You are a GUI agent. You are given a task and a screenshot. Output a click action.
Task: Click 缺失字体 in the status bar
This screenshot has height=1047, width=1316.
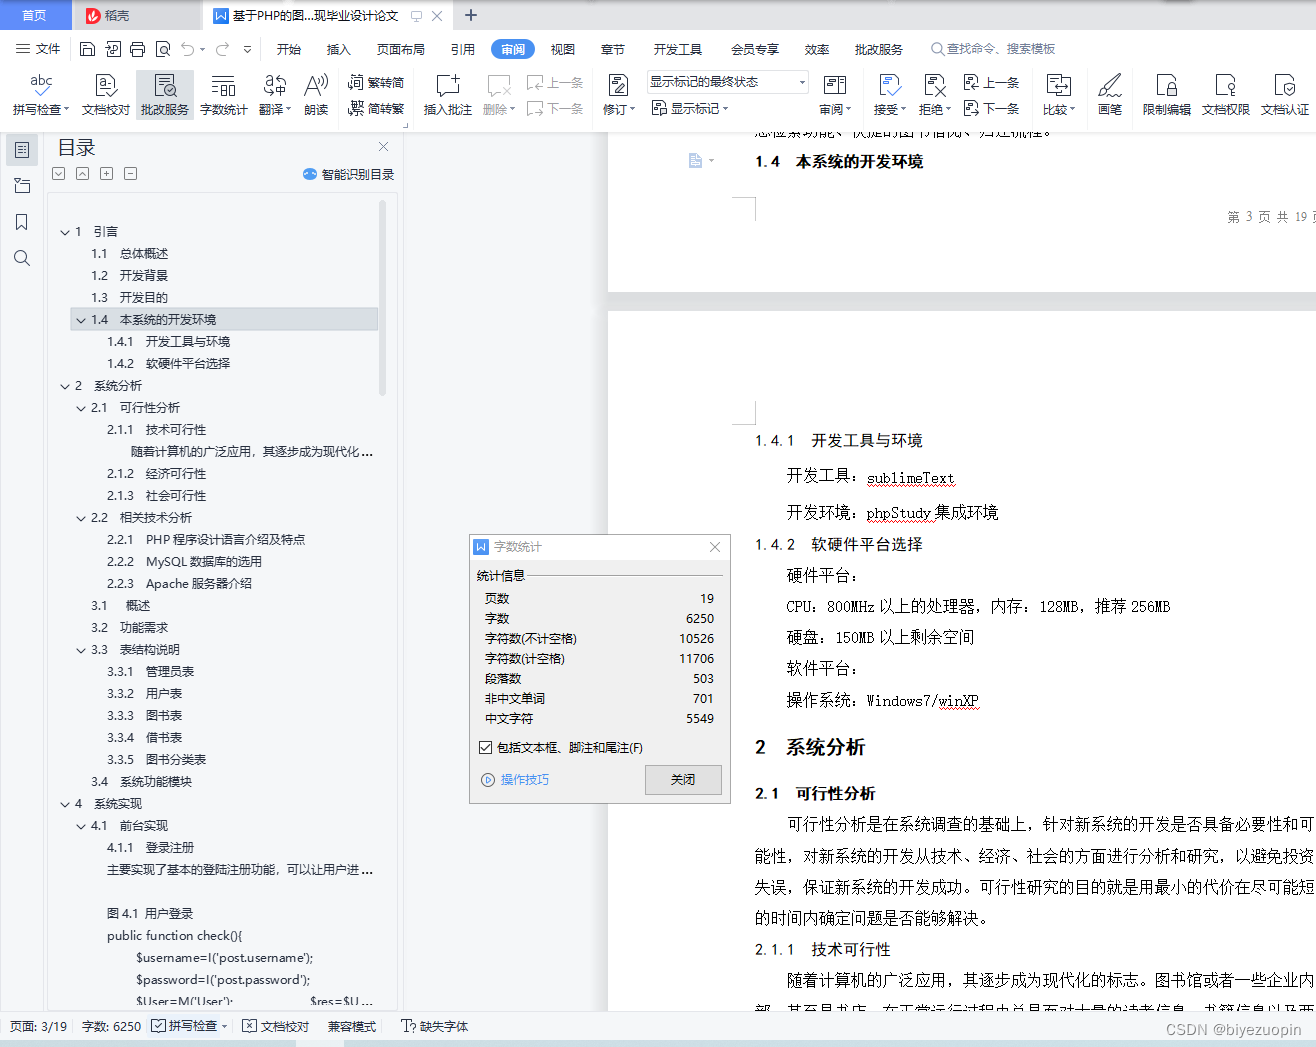pos(434,1026)
